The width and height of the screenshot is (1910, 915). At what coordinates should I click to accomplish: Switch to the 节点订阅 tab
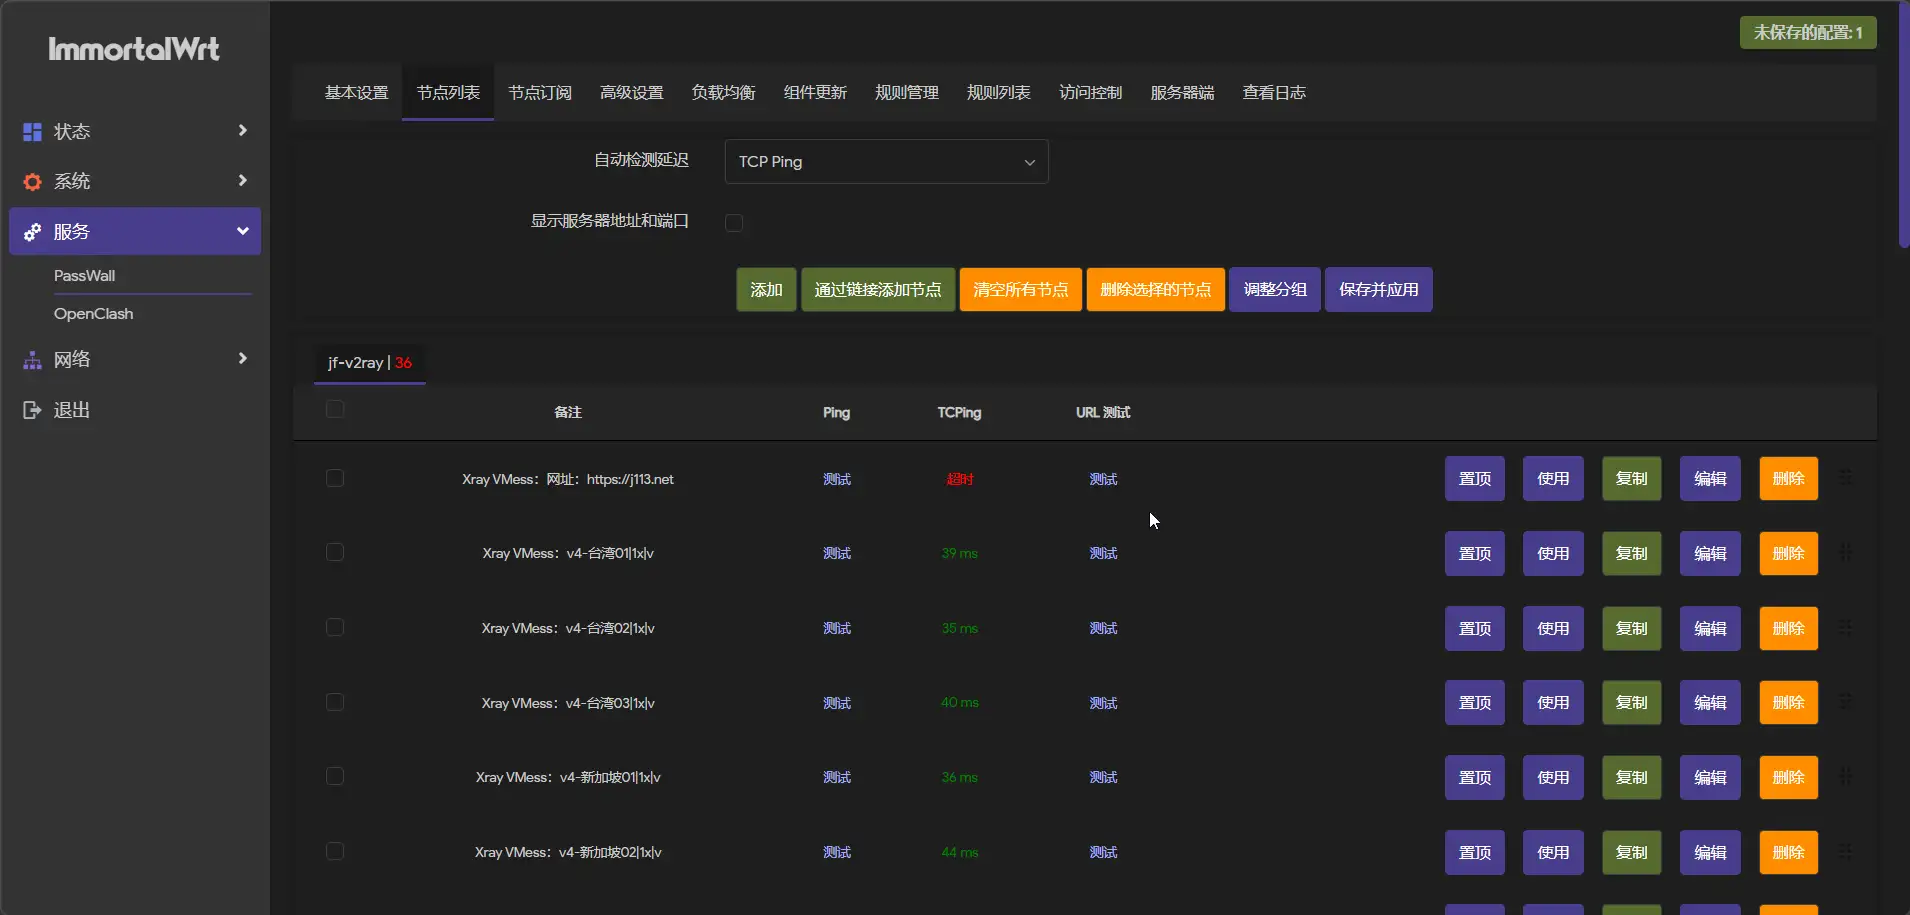pos(539,93)
